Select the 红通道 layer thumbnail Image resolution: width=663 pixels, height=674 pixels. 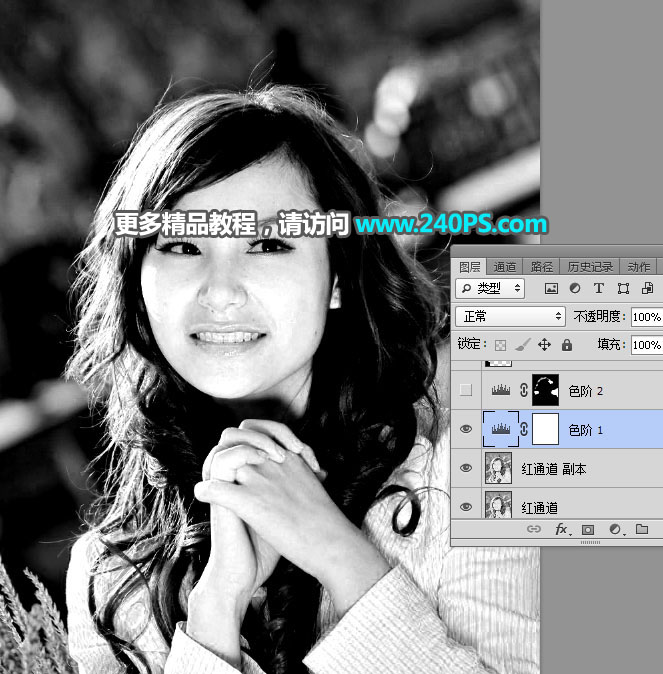click(497, 506)
